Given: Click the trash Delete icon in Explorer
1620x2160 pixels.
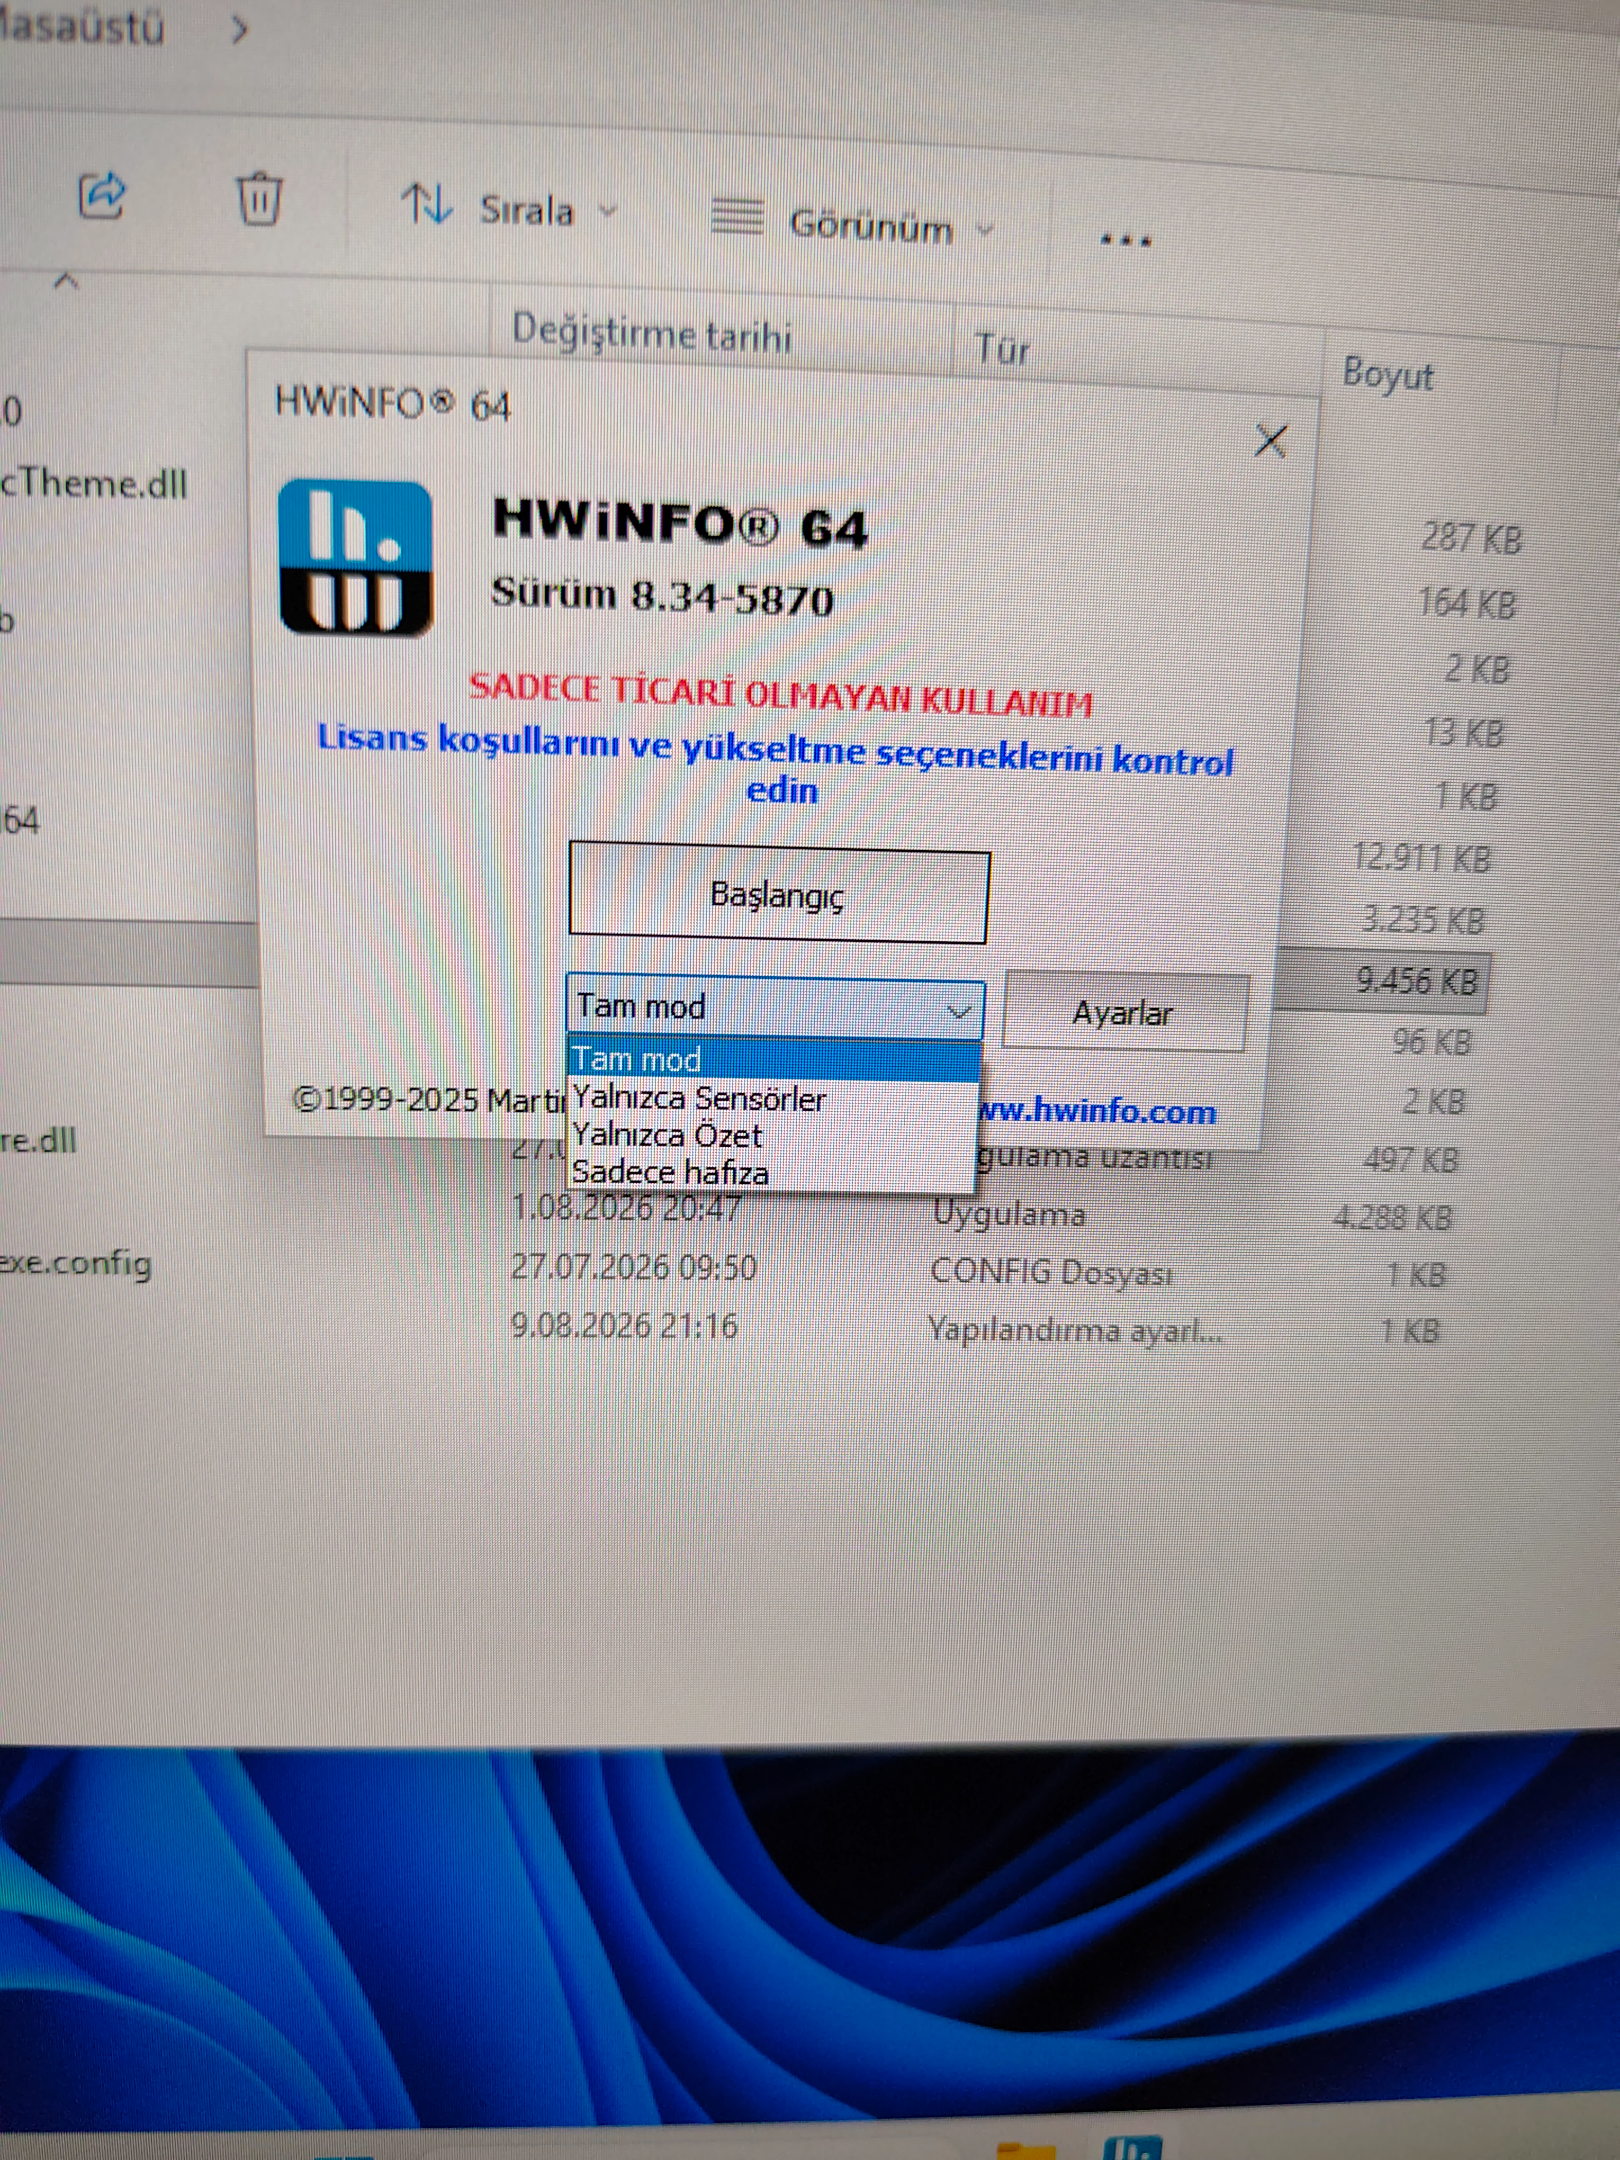Looking at the screenshot, I should pos(259,198).
